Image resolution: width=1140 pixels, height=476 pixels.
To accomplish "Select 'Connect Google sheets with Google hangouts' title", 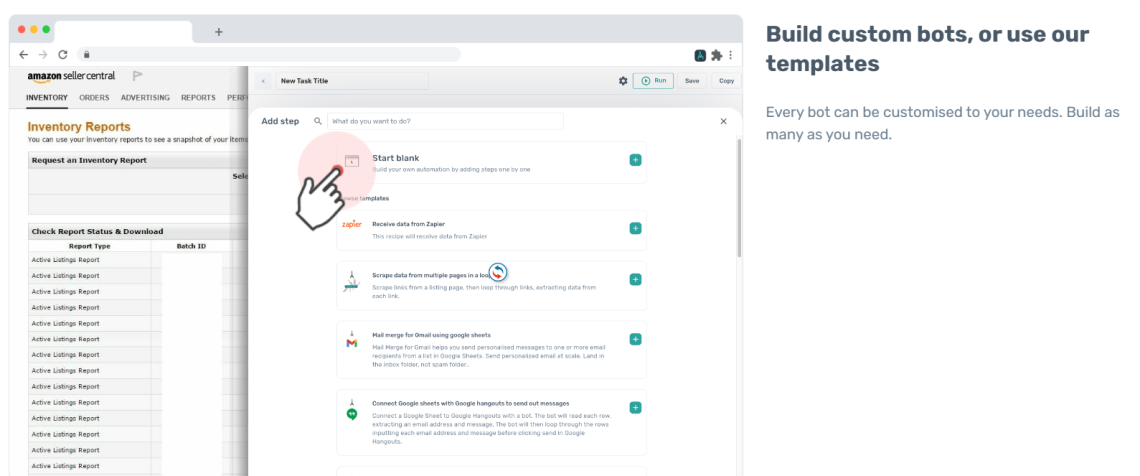I will pos(470,403).
